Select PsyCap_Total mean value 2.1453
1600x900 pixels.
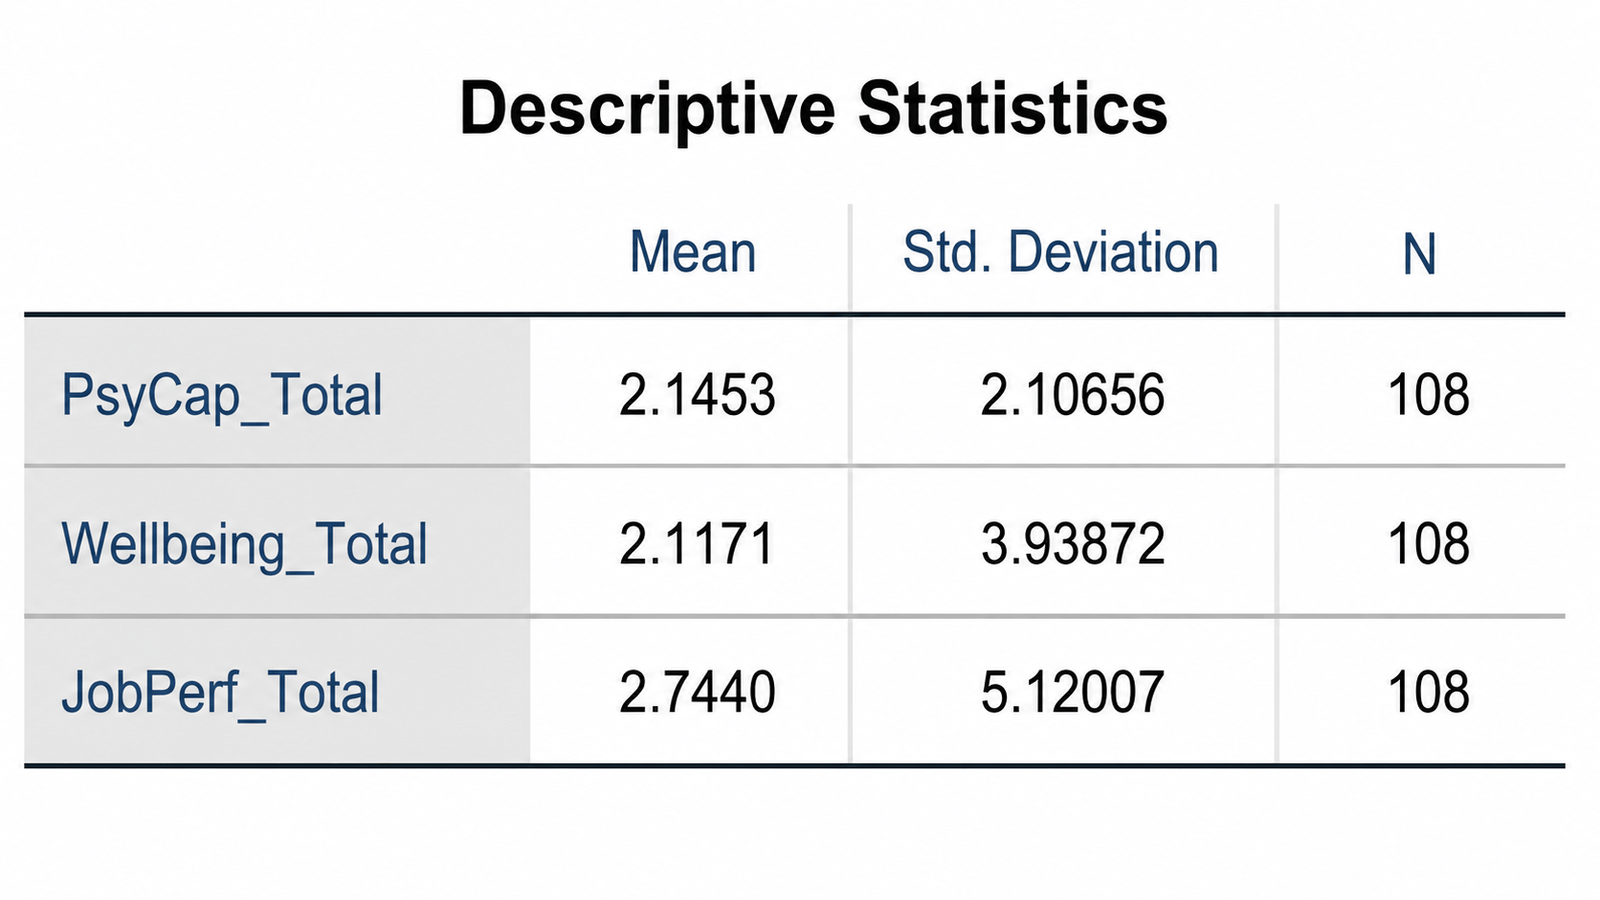[697, 395]
